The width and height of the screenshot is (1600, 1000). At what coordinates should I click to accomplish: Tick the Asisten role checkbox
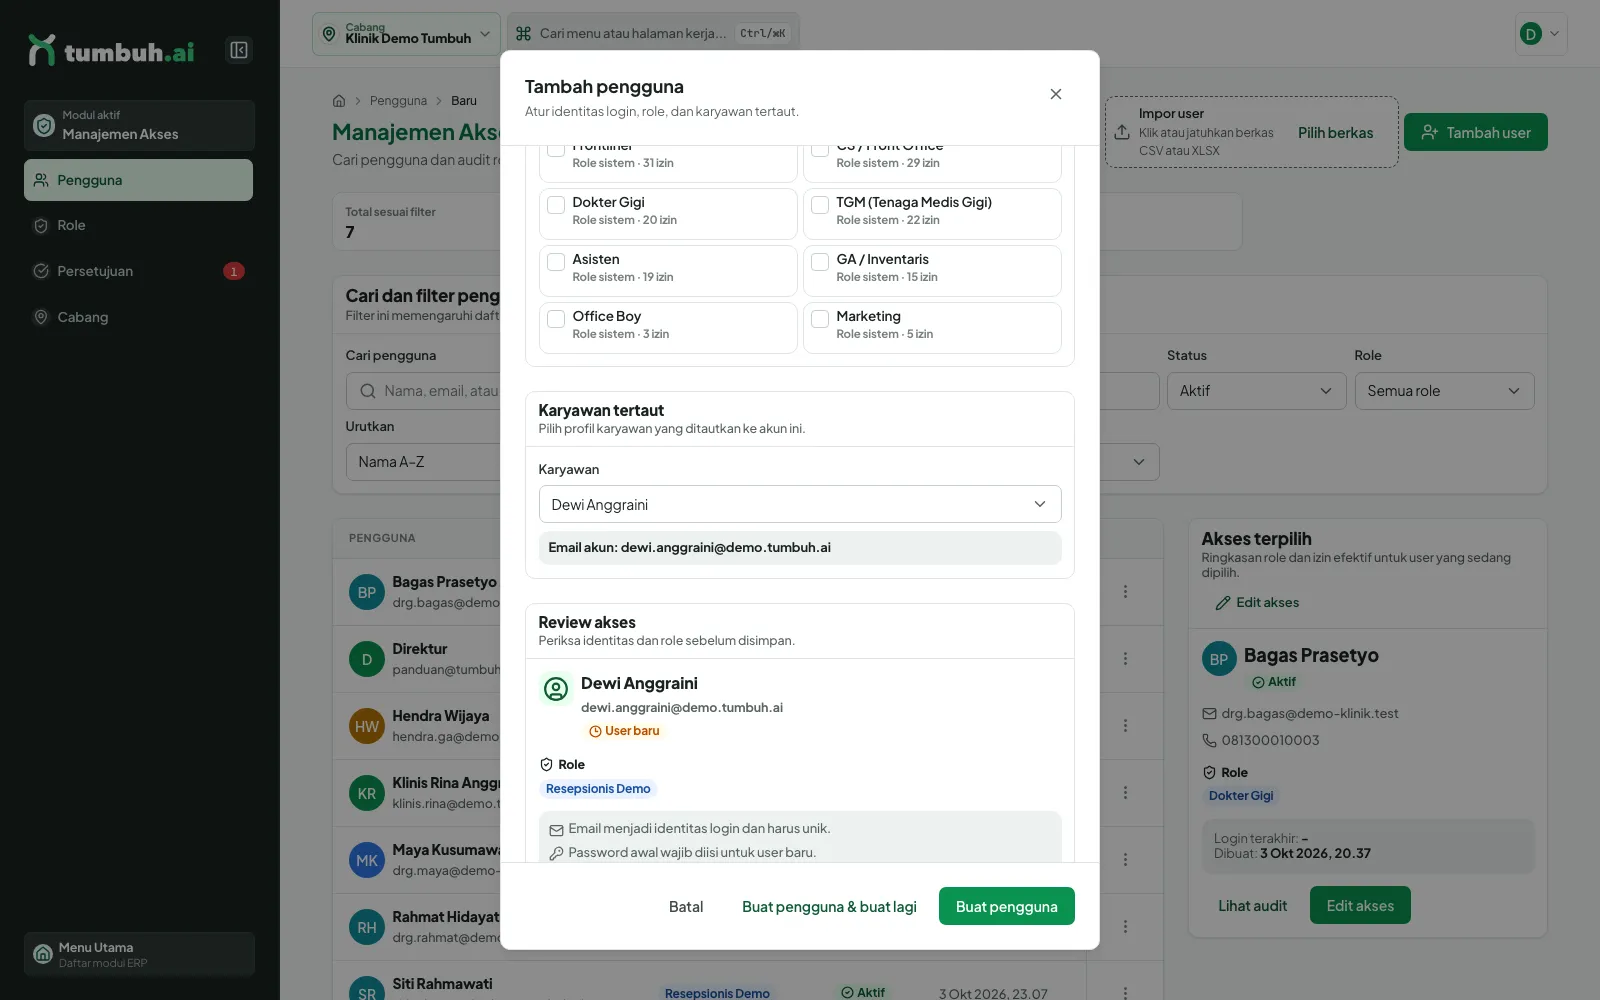coord(556,262)
